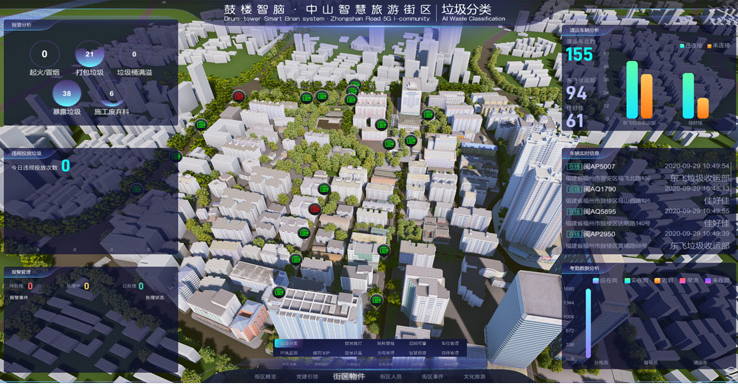
Task: Toggle the 已连接 cyan legend item
Action: coord(690,46)
